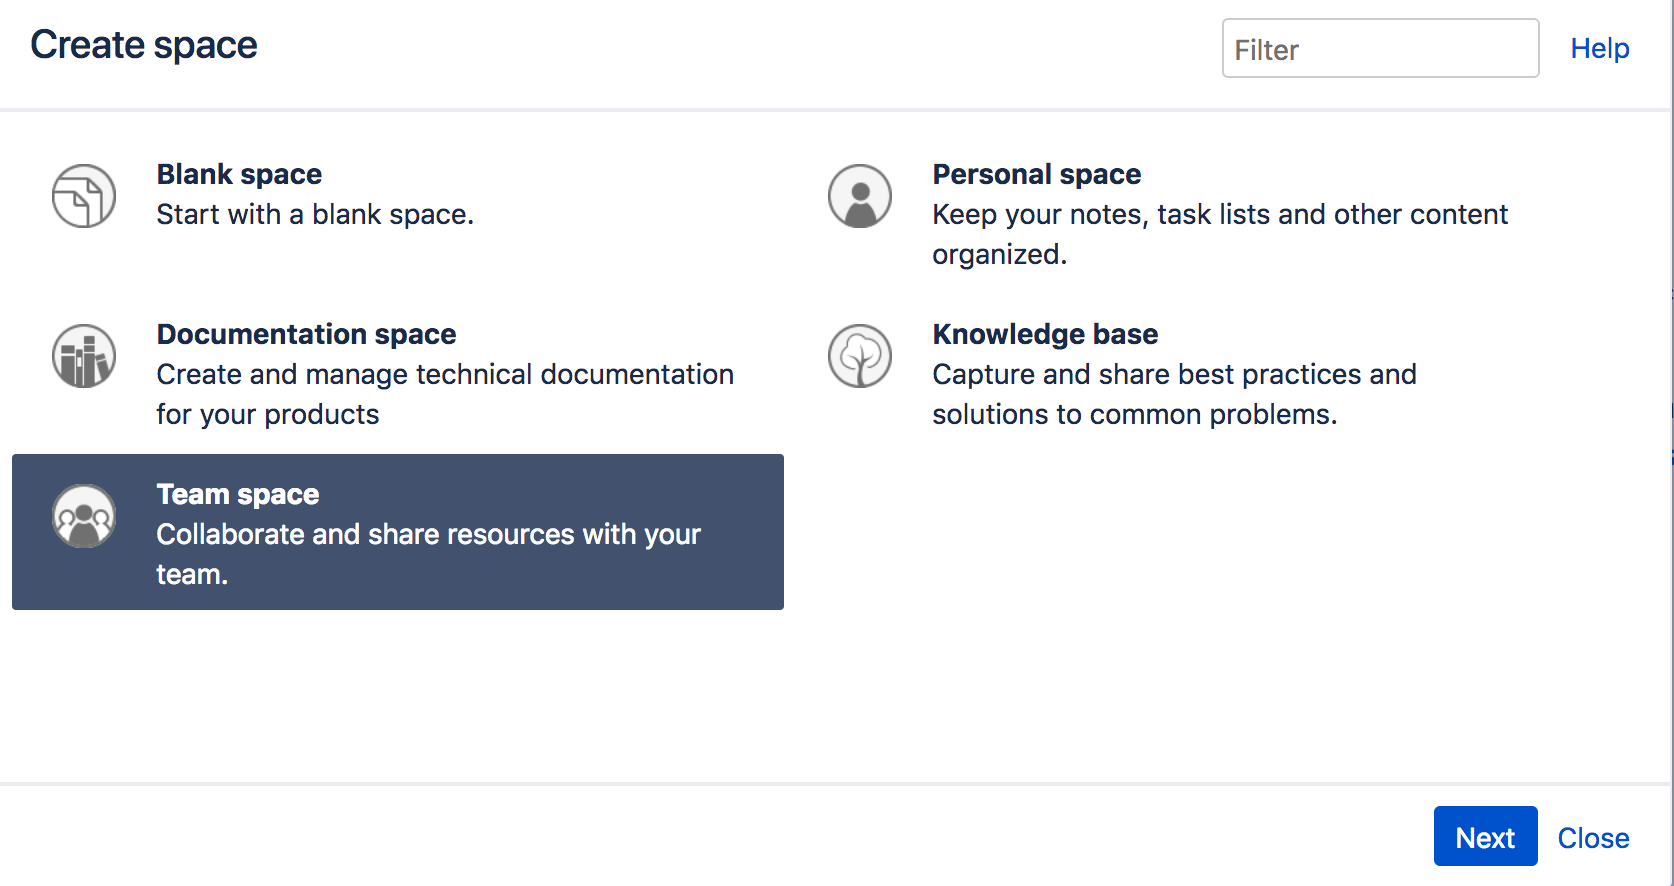
Task: Select the highlighted Team space tile
Action: point(397,532)
